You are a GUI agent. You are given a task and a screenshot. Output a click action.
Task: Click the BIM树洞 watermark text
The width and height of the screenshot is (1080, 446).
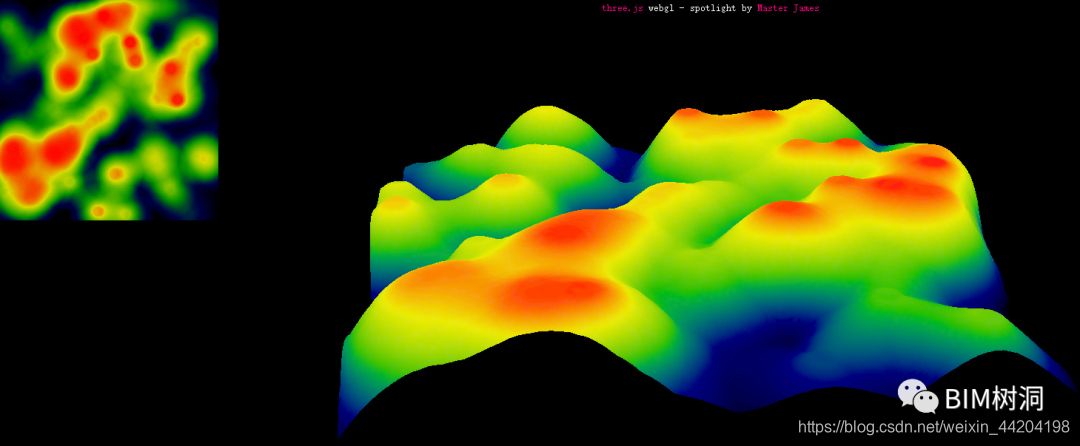tap(994, 399)
